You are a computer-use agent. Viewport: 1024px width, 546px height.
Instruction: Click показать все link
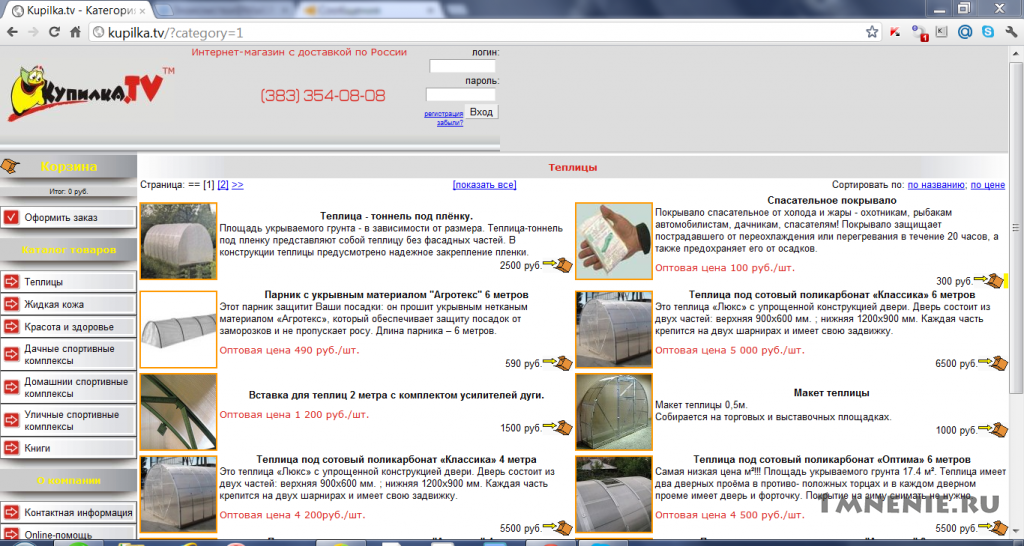[x=485, y=185]
